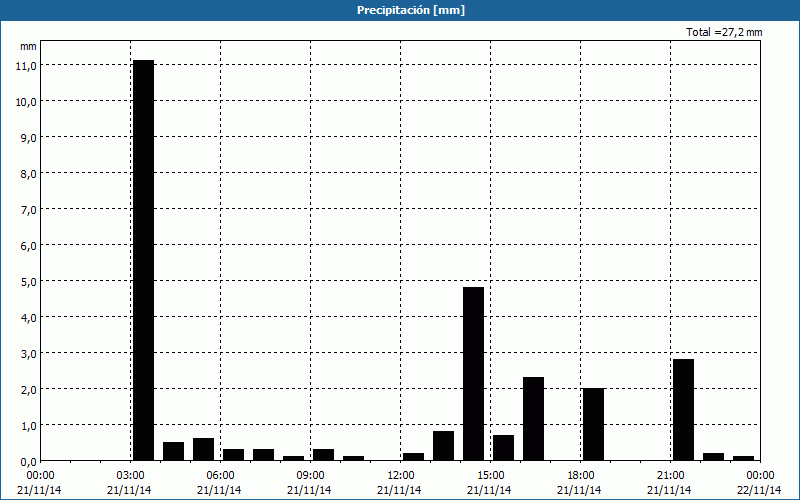The width and height of the screenshot is (800, 500).
Task: Select the 3,0 y-axis value
Action: coord(28,353)
